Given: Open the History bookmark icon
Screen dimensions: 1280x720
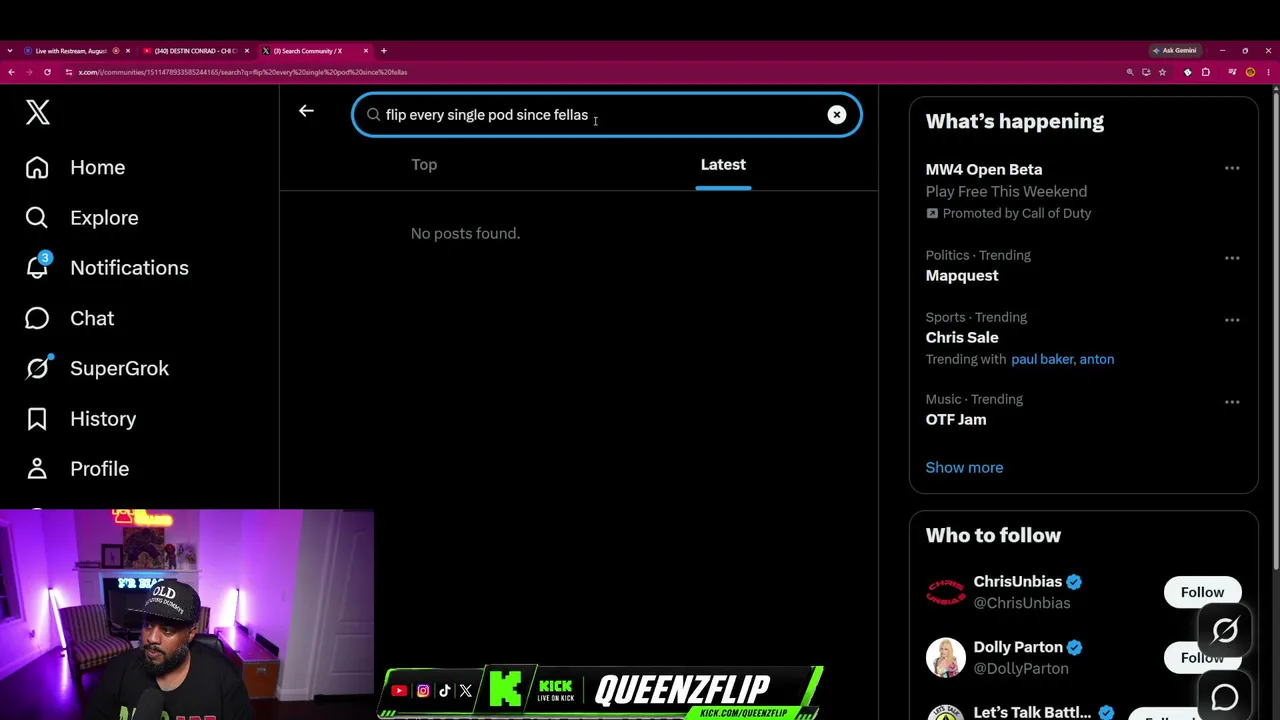Looking at the screenshot, I should point(37,419).
